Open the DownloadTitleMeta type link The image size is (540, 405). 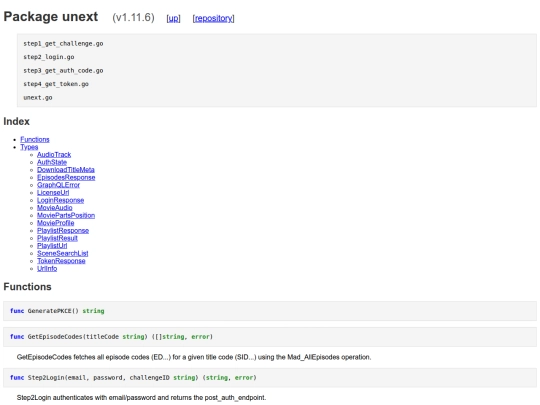coord(66,170)
